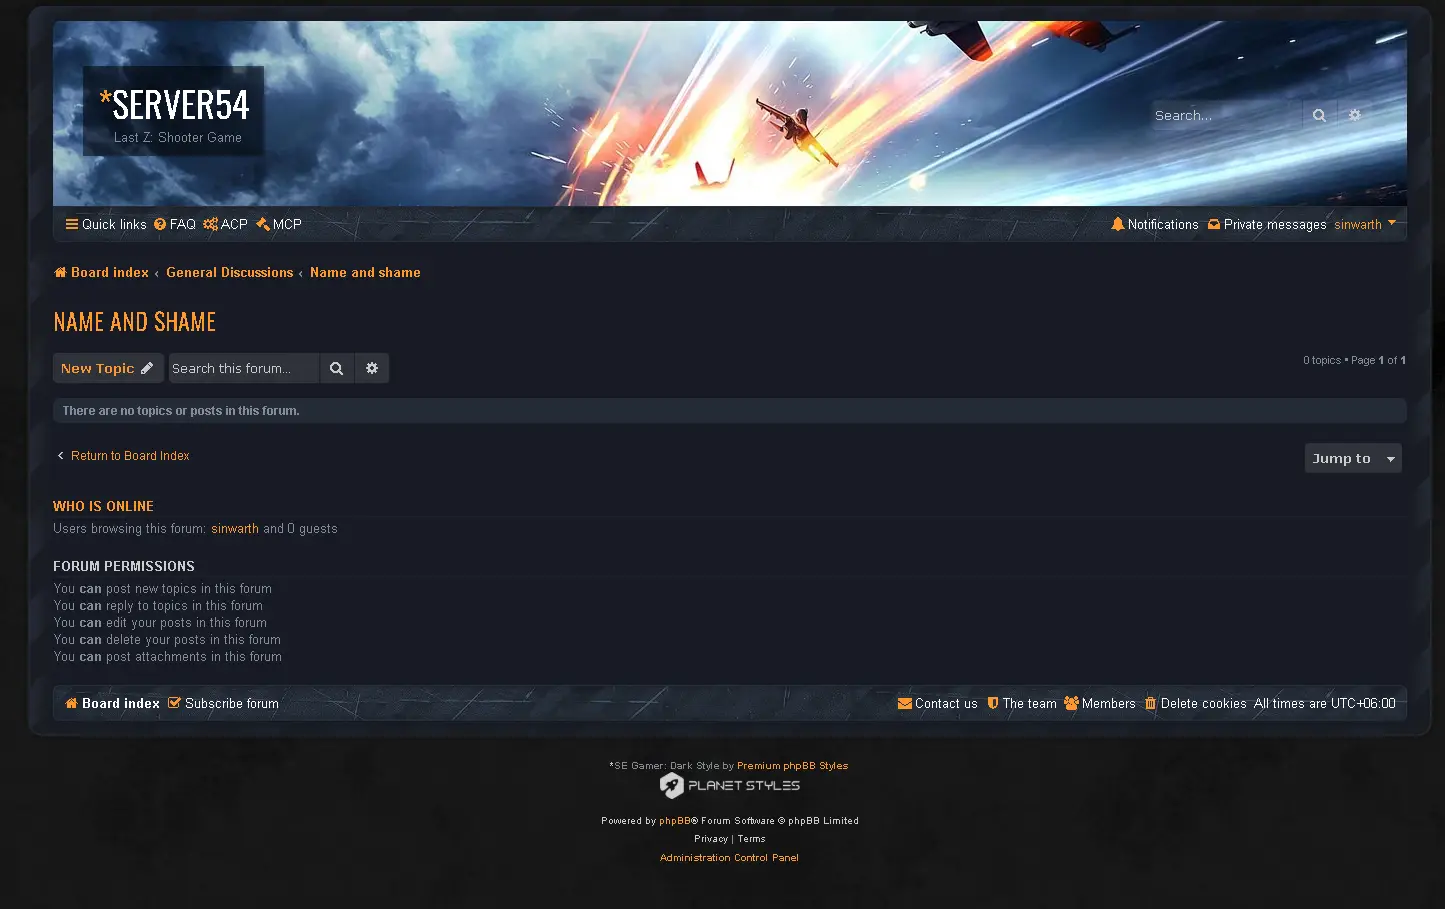This screenshot has height=909, width=1445.
Task: Open the MCP moderator panel
Action: point(279,224)
